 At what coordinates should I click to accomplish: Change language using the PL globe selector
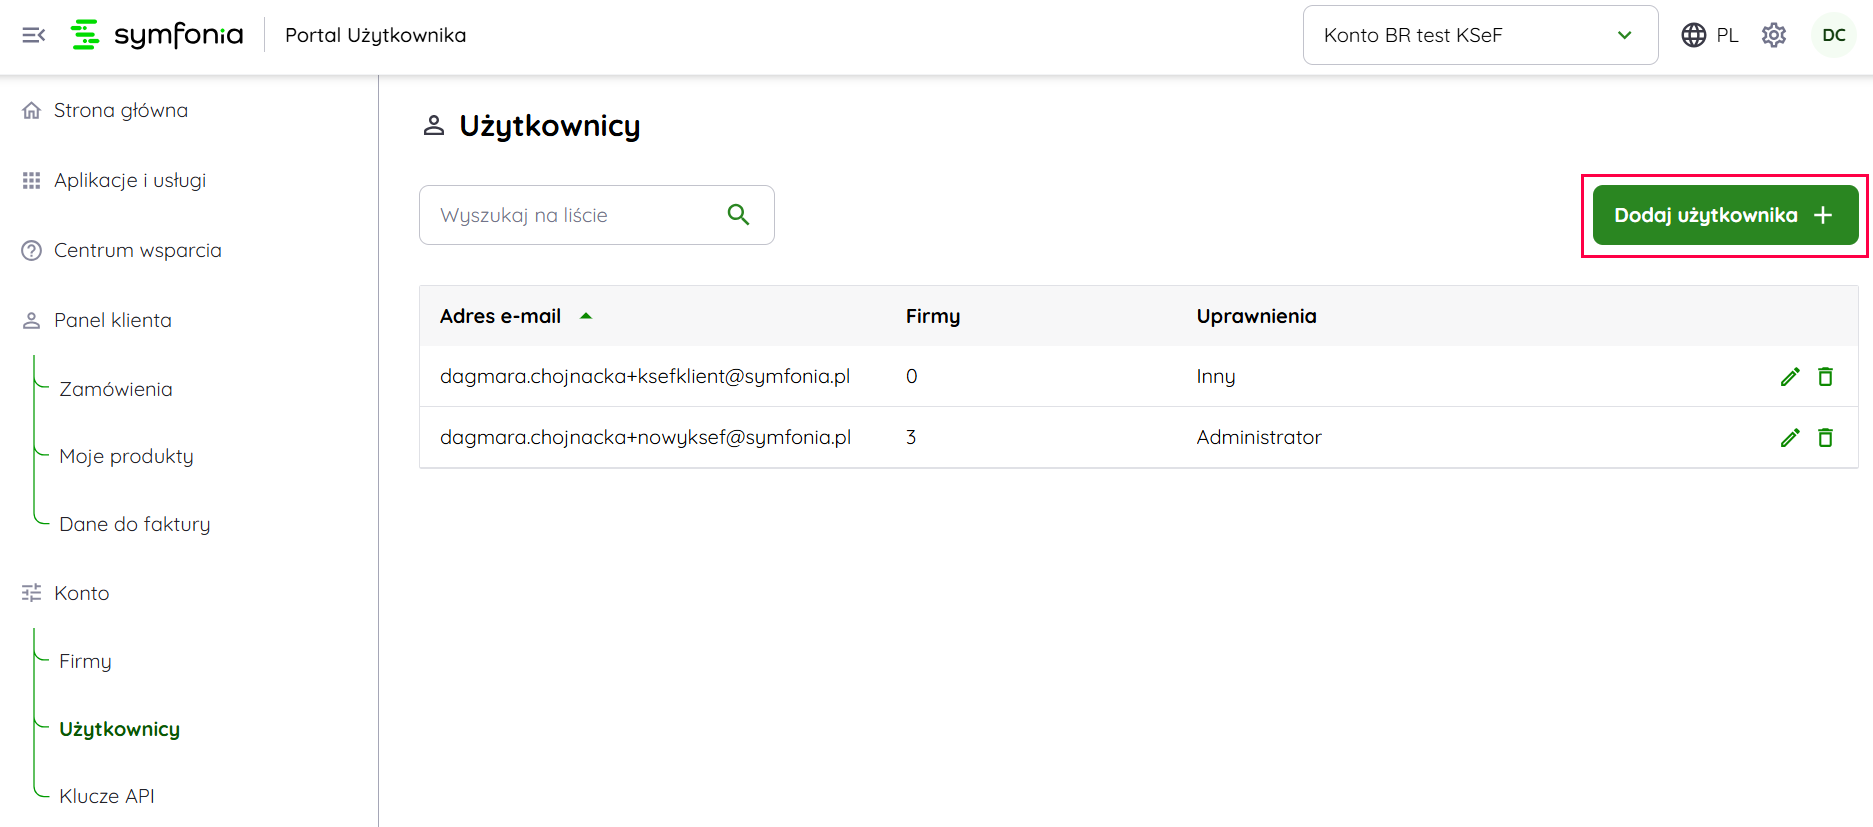point(1709,35)
